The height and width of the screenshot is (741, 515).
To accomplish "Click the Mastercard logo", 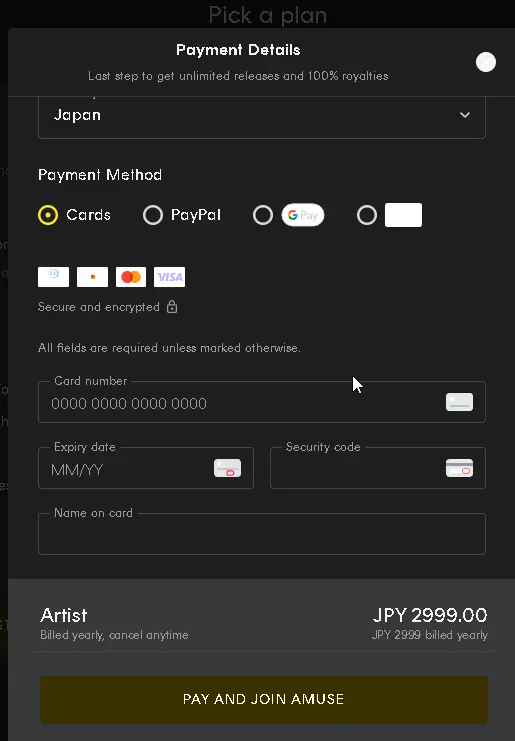I will [131, 277].
